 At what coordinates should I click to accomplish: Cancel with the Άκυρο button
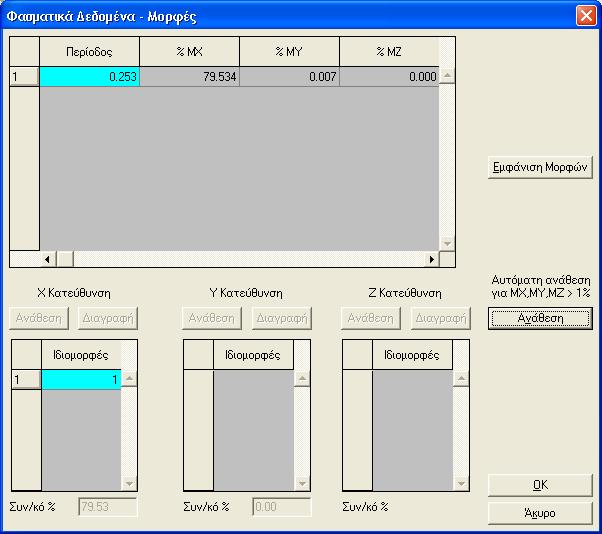pos(540,513)
